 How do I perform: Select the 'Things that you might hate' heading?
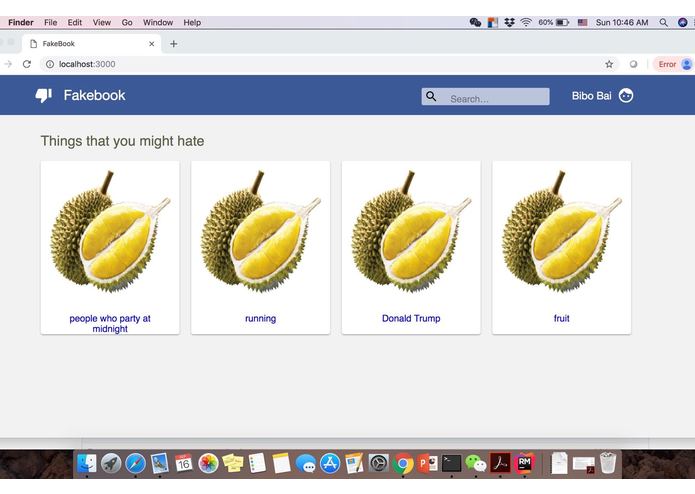tap(122, 141)
